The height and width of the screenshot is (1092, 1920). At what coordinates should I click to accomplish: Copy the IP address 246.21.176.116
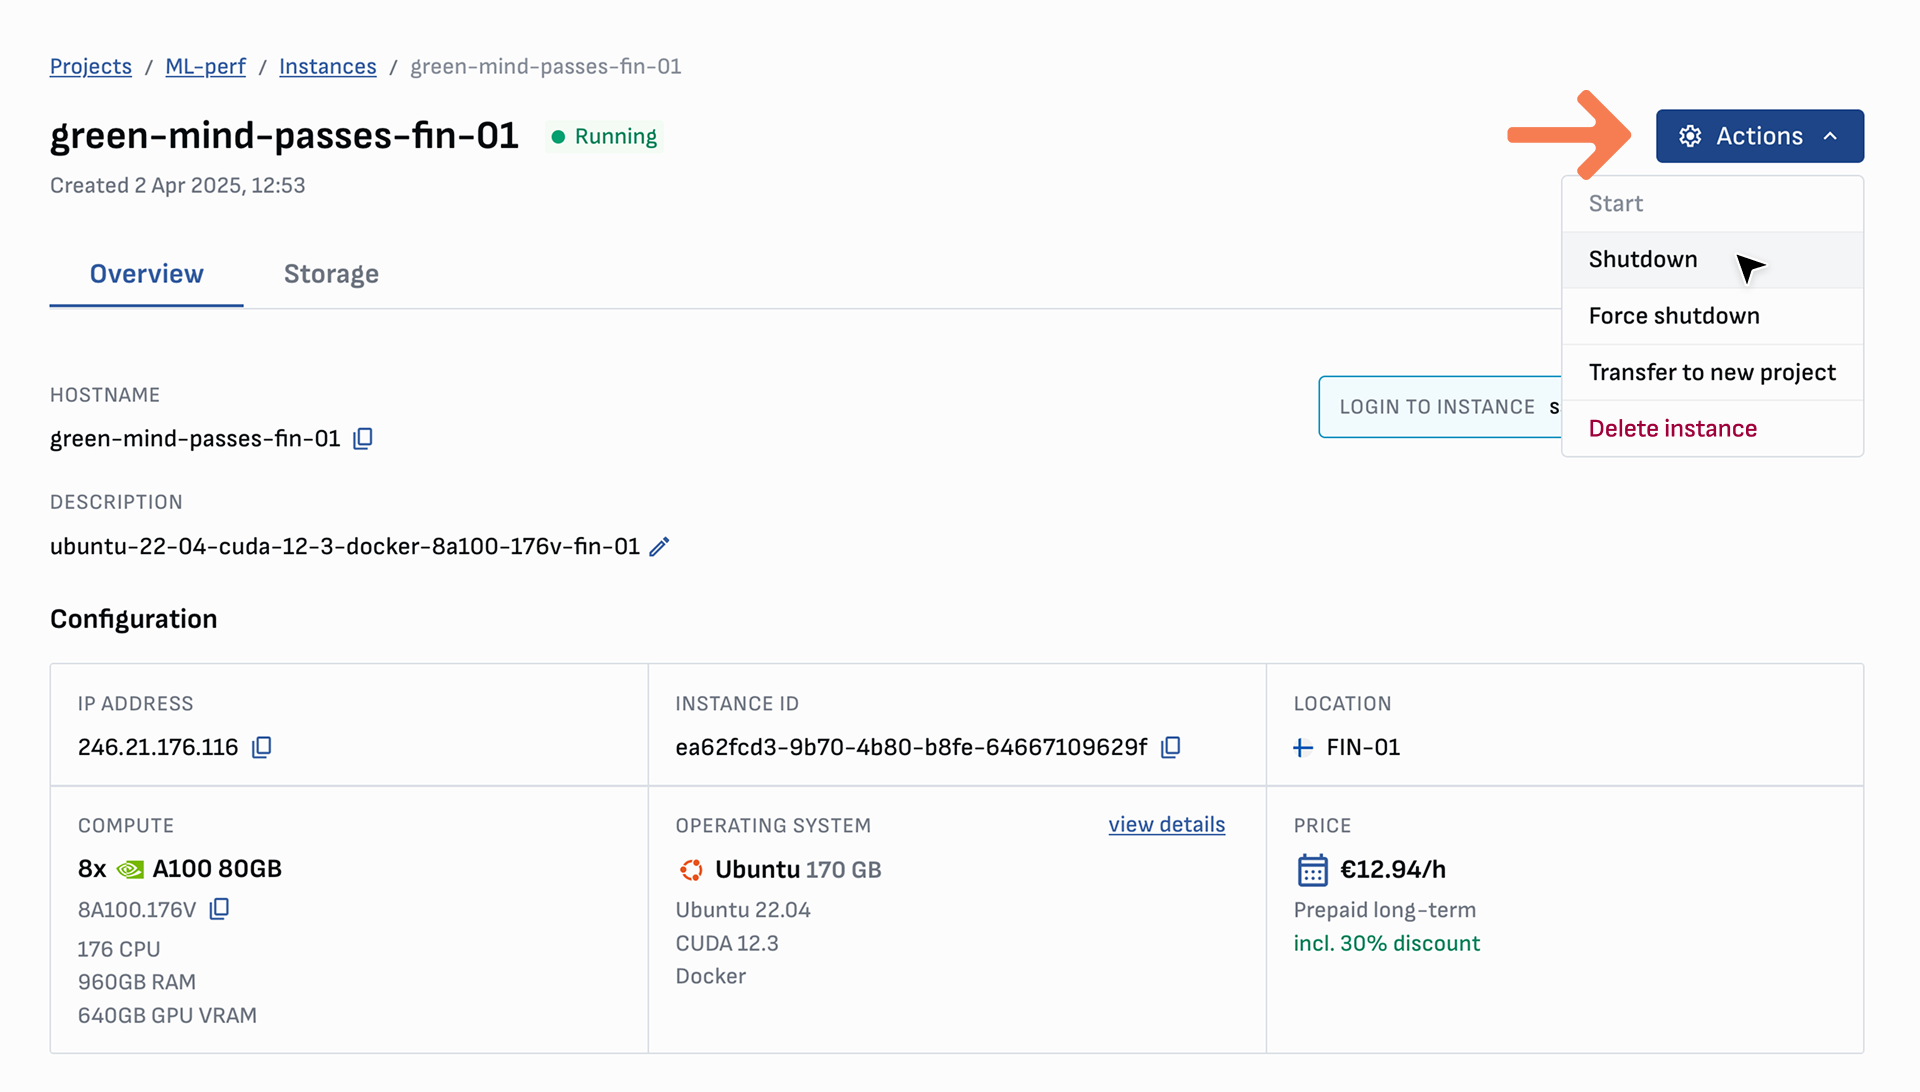point(261,748)
